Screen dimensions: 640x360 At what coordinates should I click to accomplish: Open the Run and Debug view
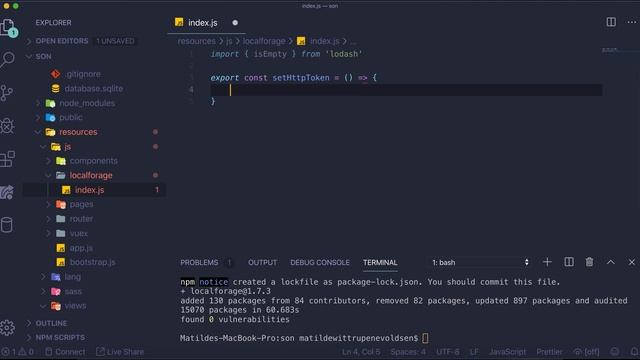click(x=7, y=126)
